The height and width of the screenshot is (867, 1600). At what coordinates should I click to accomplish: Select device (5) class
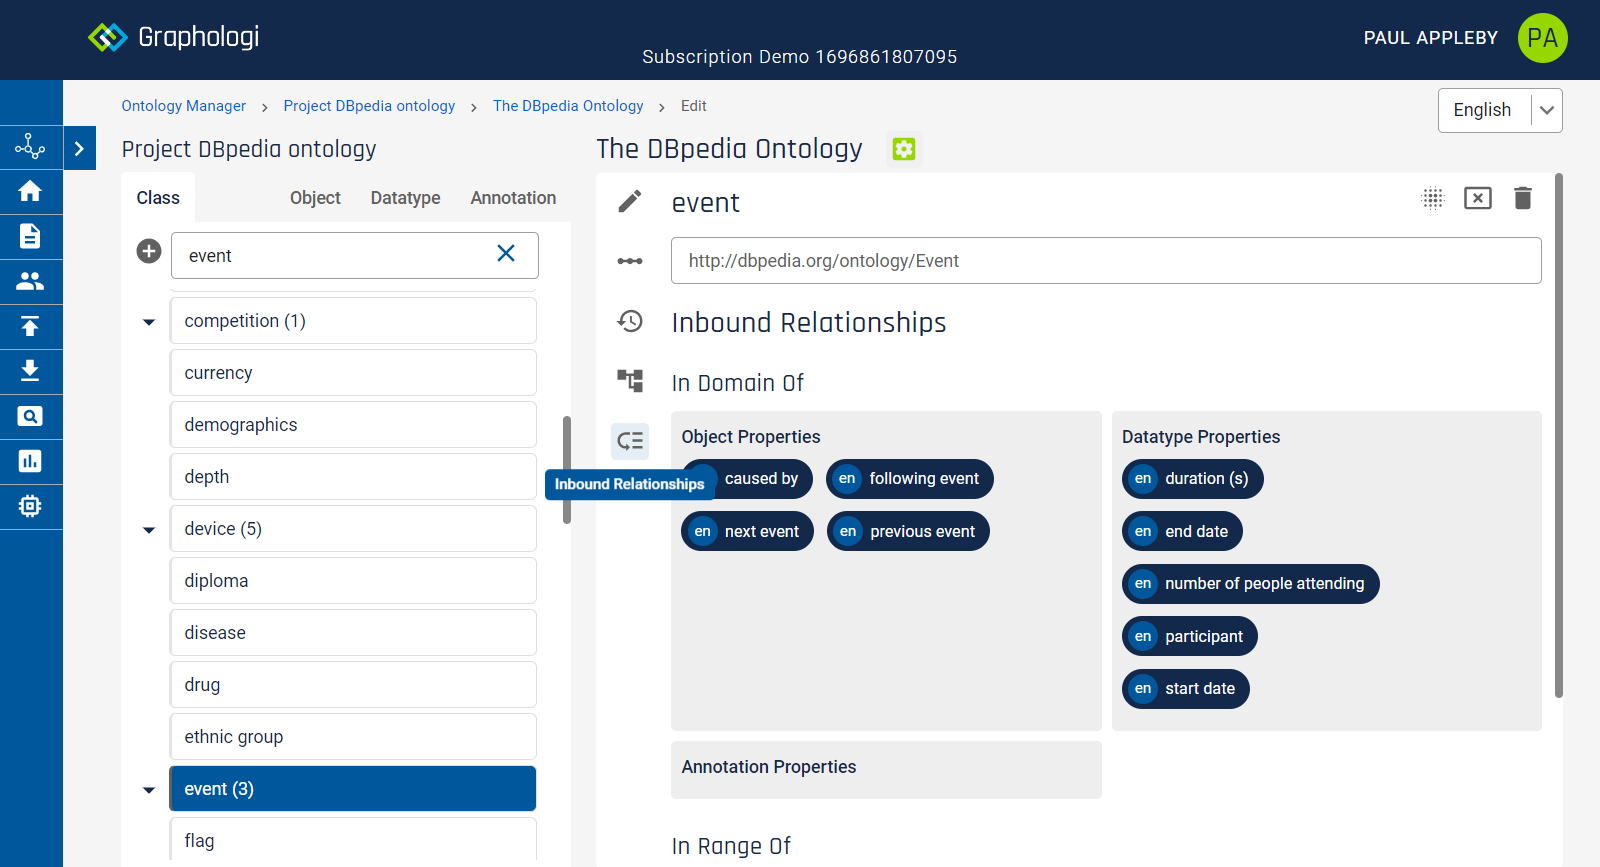coord(353,529)
